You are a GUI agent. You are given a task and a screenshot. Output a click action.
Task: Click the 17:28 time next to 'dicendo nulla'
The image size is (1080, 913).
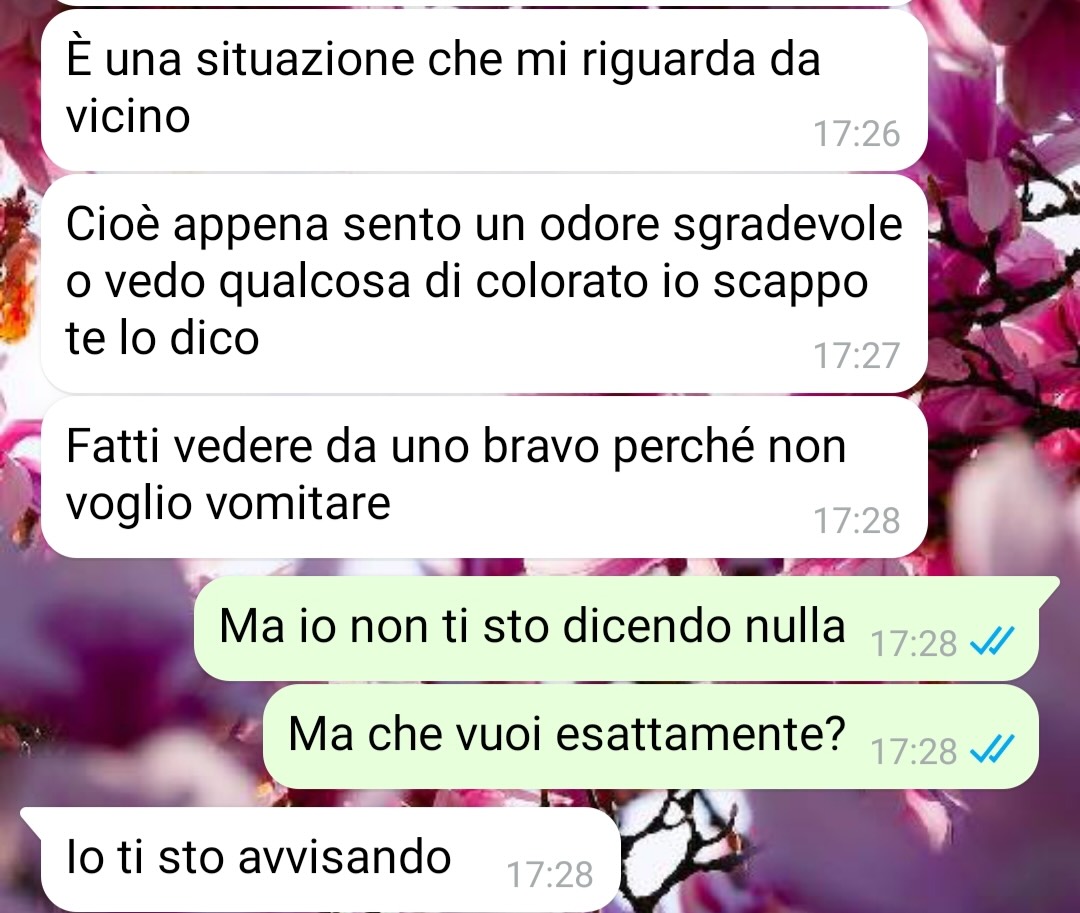(x=914, y=644)
